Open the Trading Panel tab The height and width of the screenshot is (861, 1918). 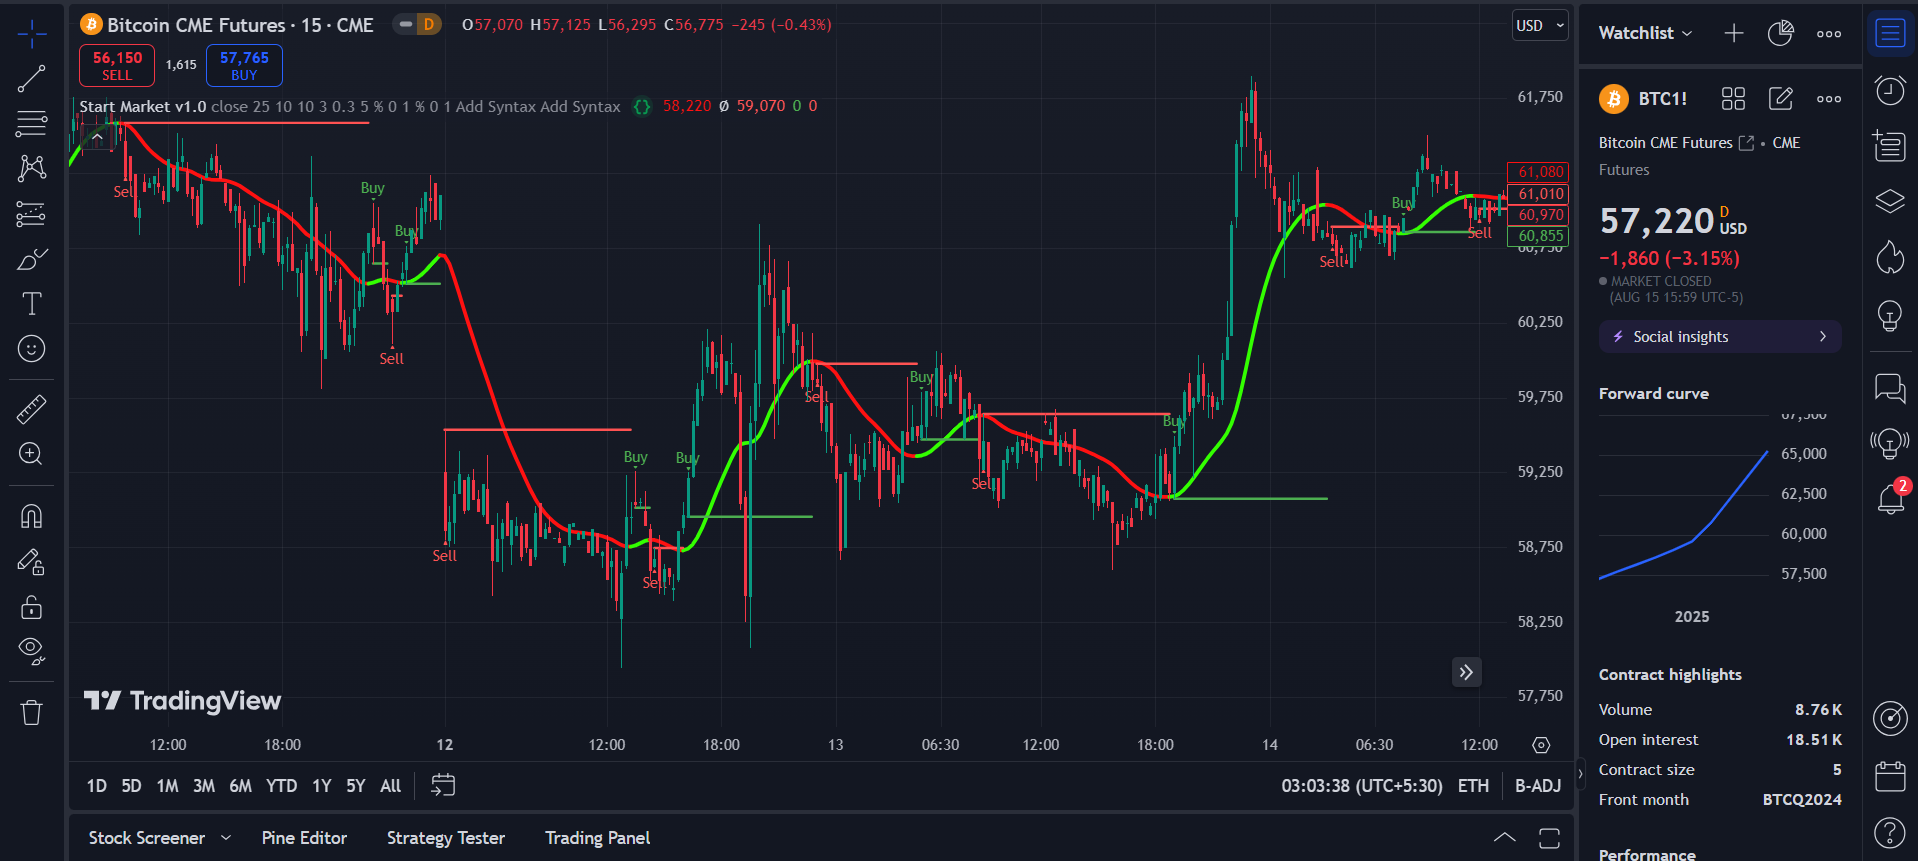(x=597, y=838)
